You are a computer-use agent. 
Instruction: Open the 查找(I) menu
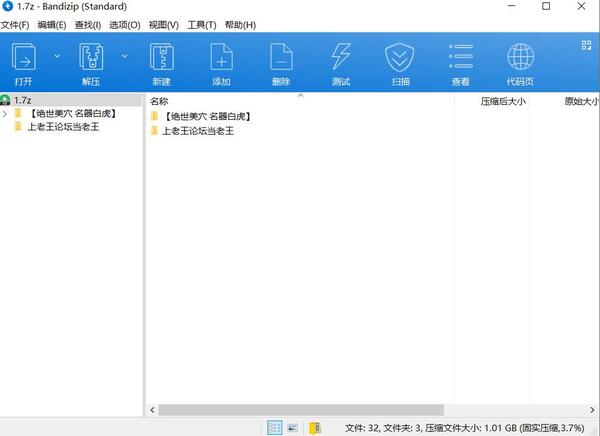88,25
